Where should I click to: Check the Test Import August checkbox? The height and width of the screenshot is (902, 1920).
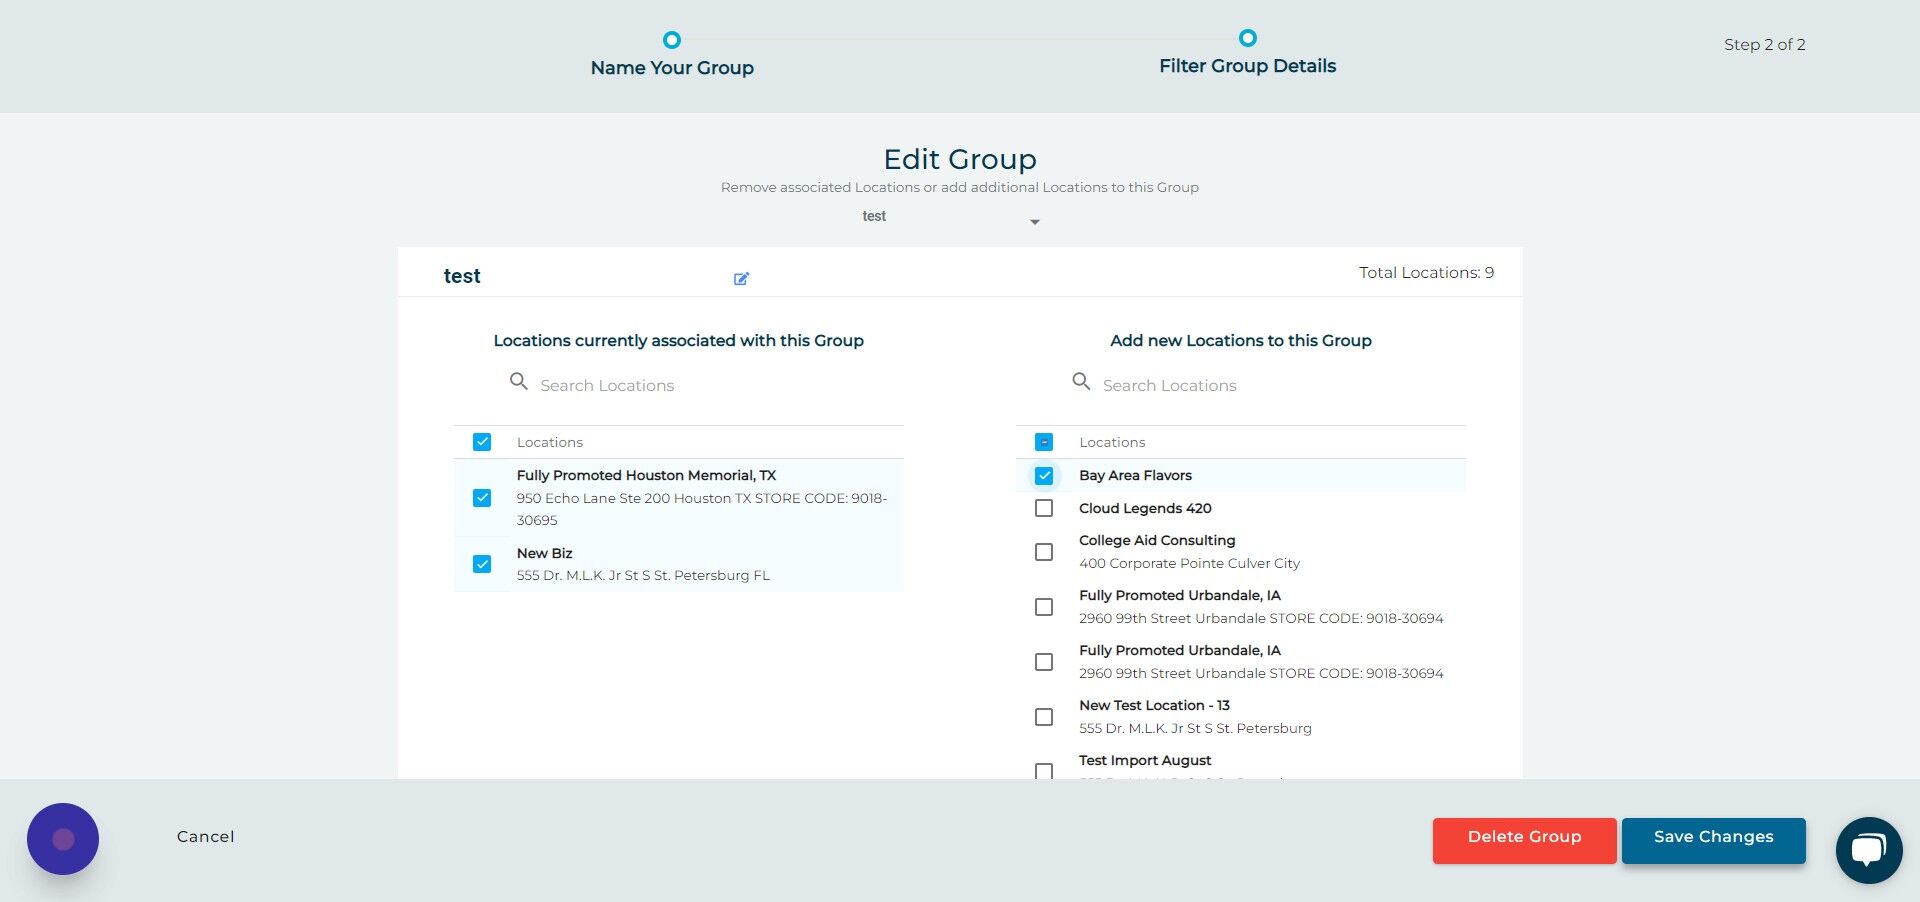coord(1044,771)
